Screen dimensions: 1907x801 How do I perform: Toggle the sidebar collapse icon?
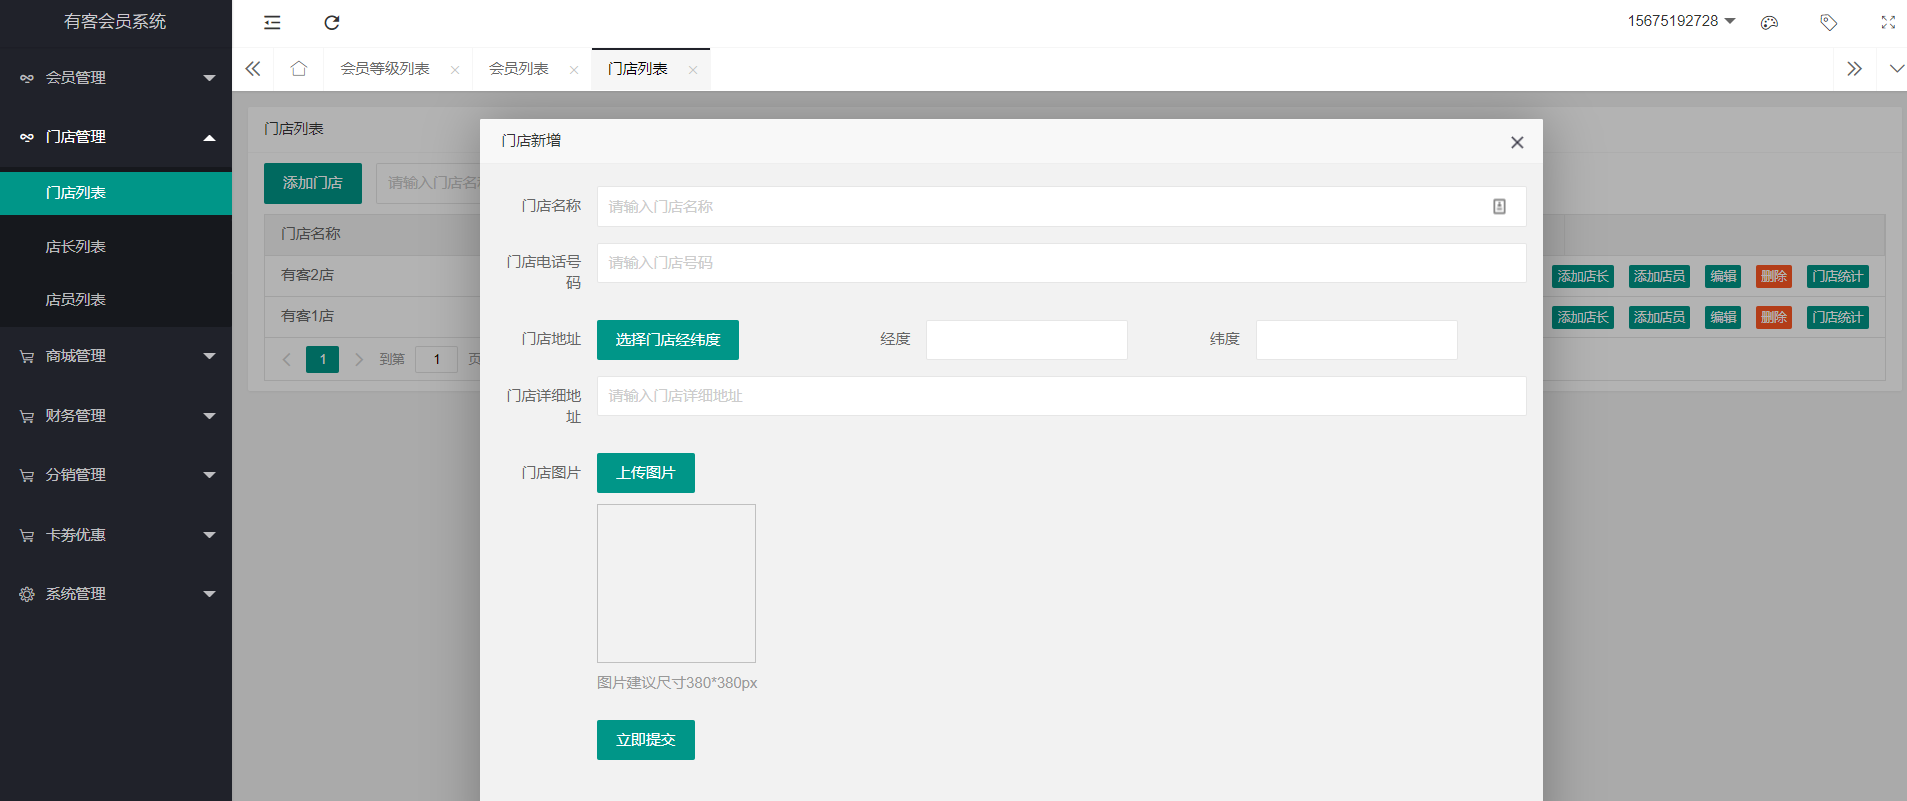(x=272, y=22)
